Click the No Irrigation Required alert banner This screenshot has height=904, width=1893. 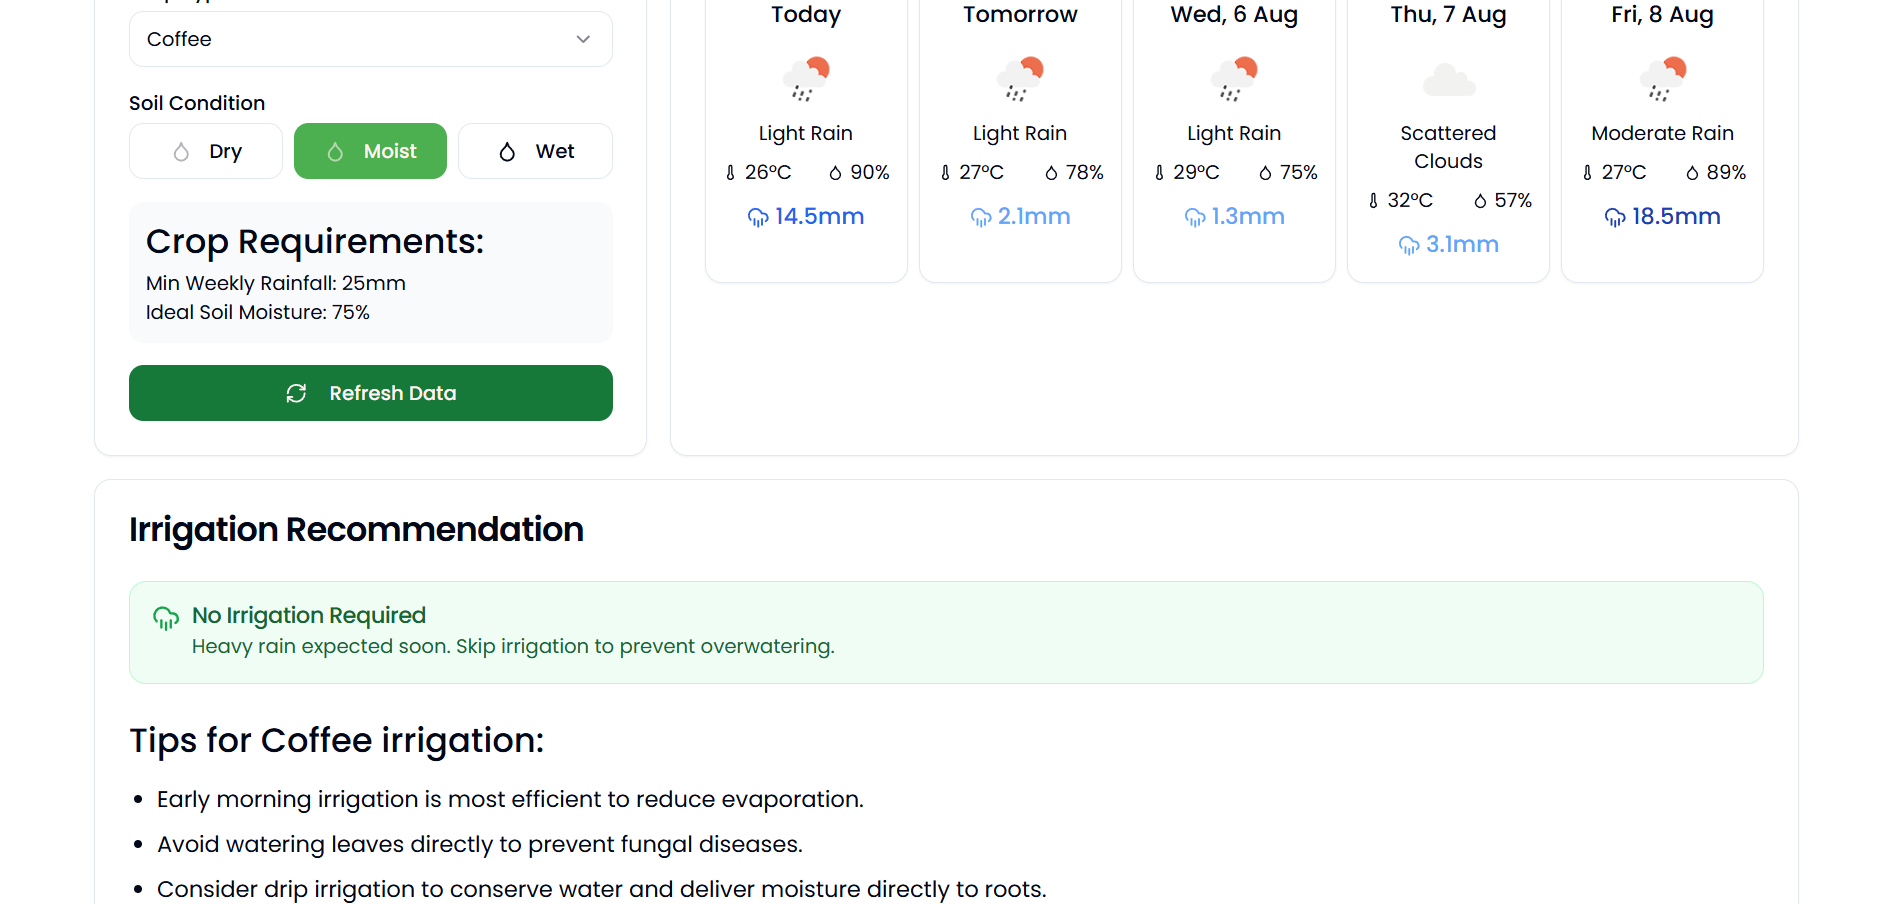tap(945, 632)
